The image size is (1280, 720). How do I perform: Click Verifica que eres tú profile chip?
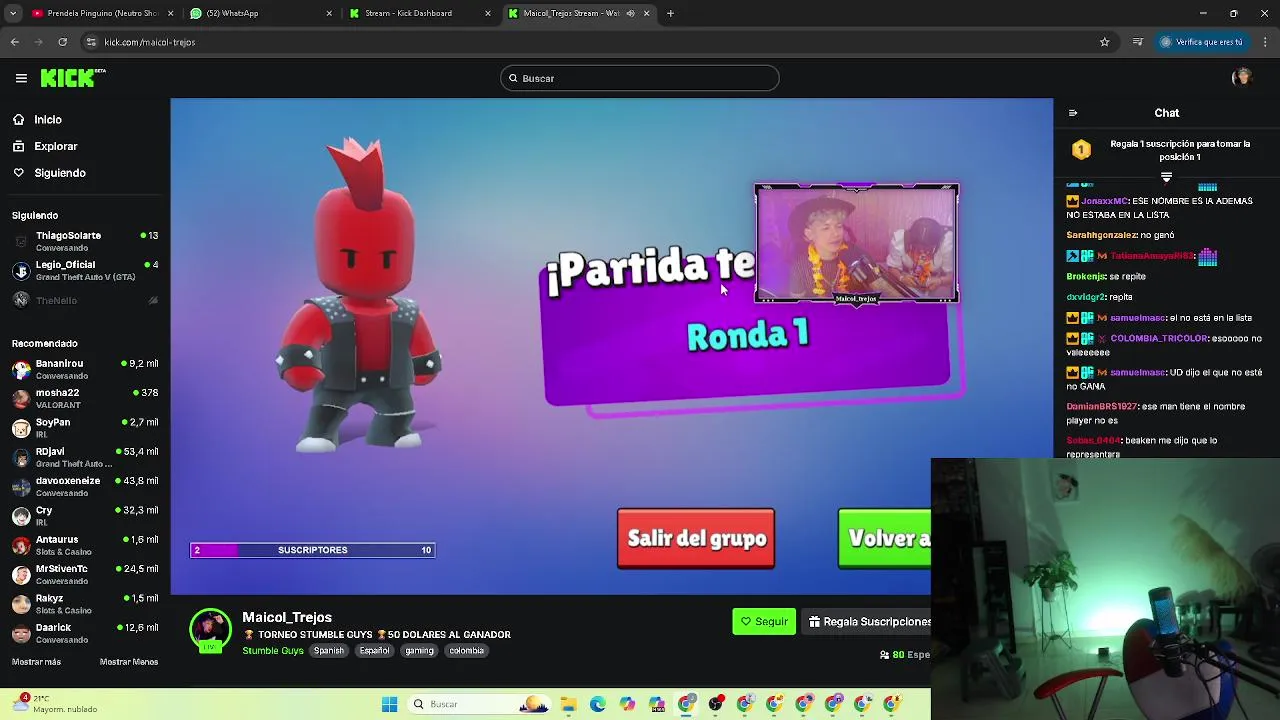1201,42
